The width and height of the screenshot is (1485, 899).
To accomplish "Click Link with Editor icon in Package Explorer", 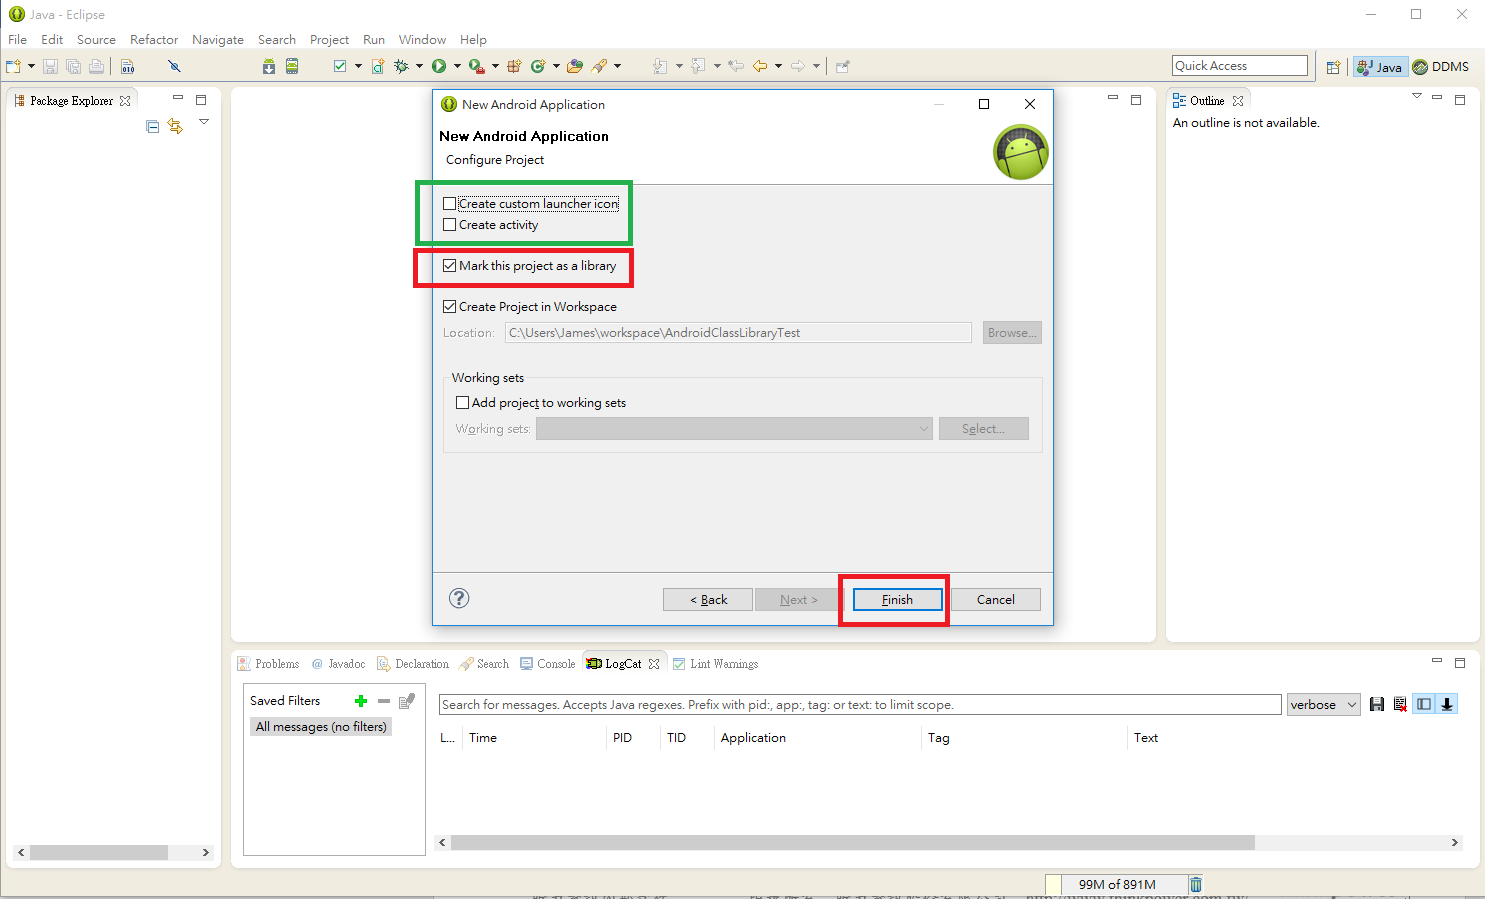I will [x=176, y=126].
